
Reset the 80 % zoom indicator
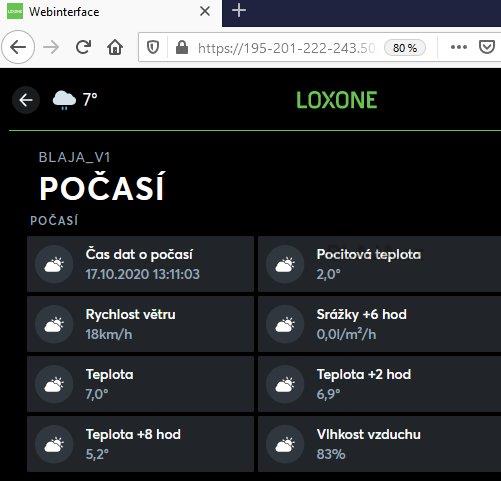coord(405,48)
